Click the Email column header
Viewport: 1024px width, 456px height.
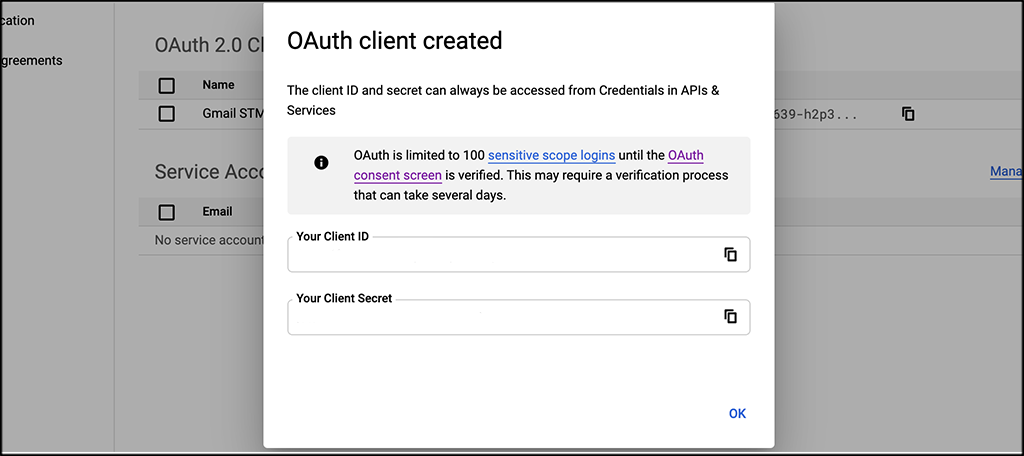pyautogui.click(x=217, y=212)
